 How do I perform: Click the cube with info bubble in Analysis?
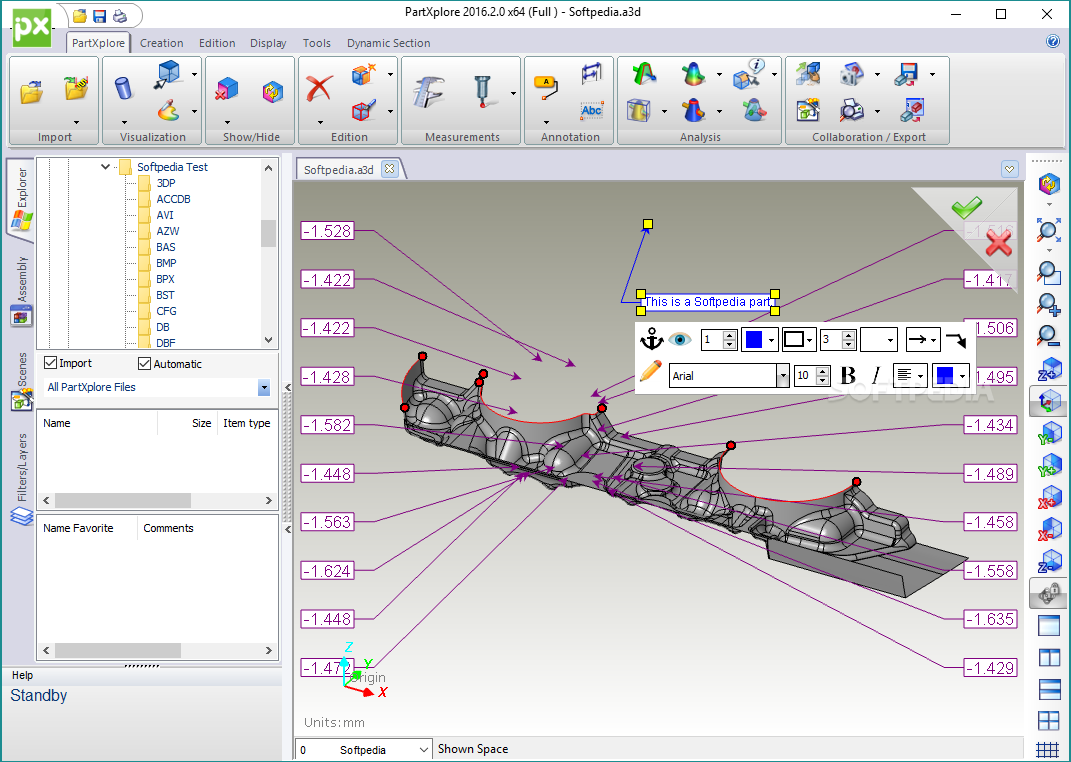[749, 74]
